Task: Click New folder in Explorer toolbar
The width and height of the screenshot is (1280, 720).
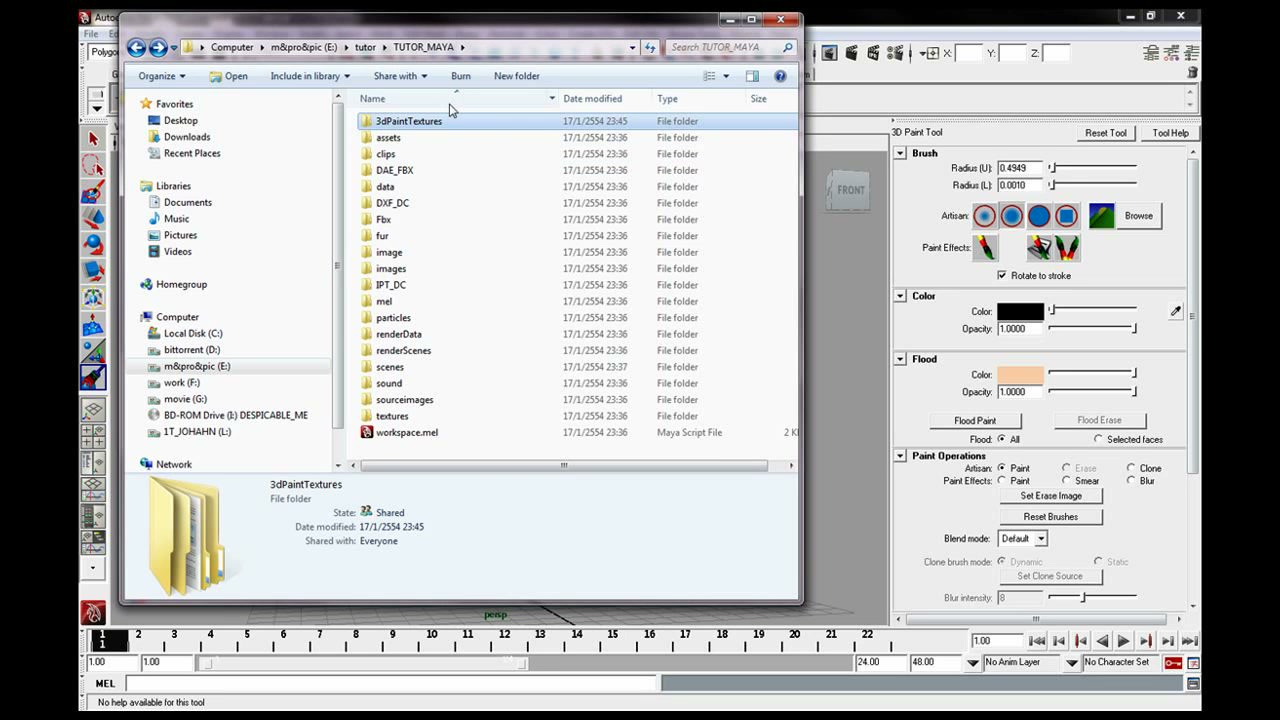Action: [x=517, y=76]
